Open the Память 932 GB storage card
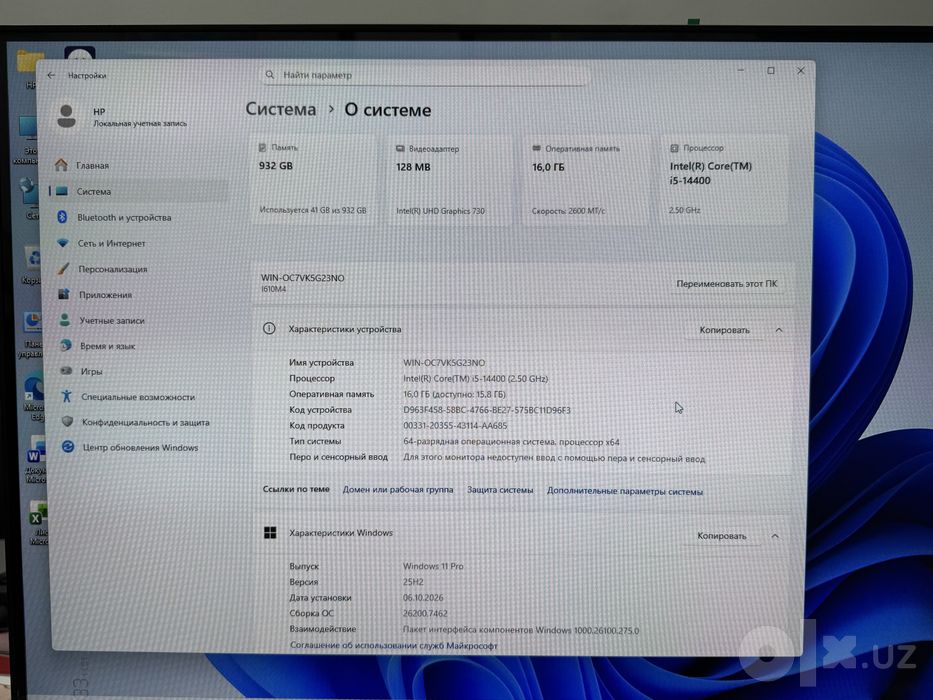The height and width of the screenshot is (700, 933). click(314, 180)
